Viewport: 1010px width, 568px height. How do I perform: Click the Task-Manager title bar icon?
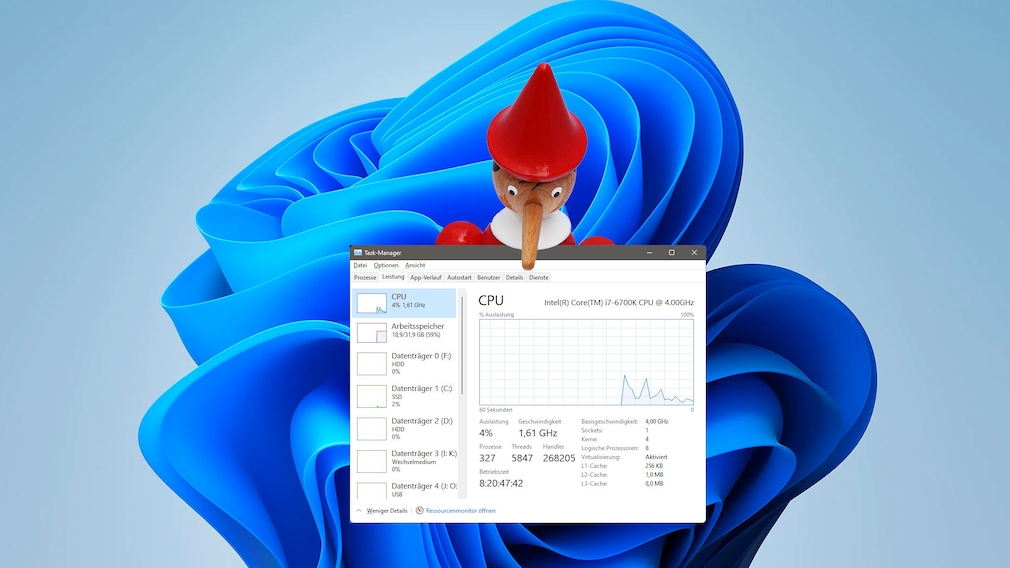tap(357, 252)
